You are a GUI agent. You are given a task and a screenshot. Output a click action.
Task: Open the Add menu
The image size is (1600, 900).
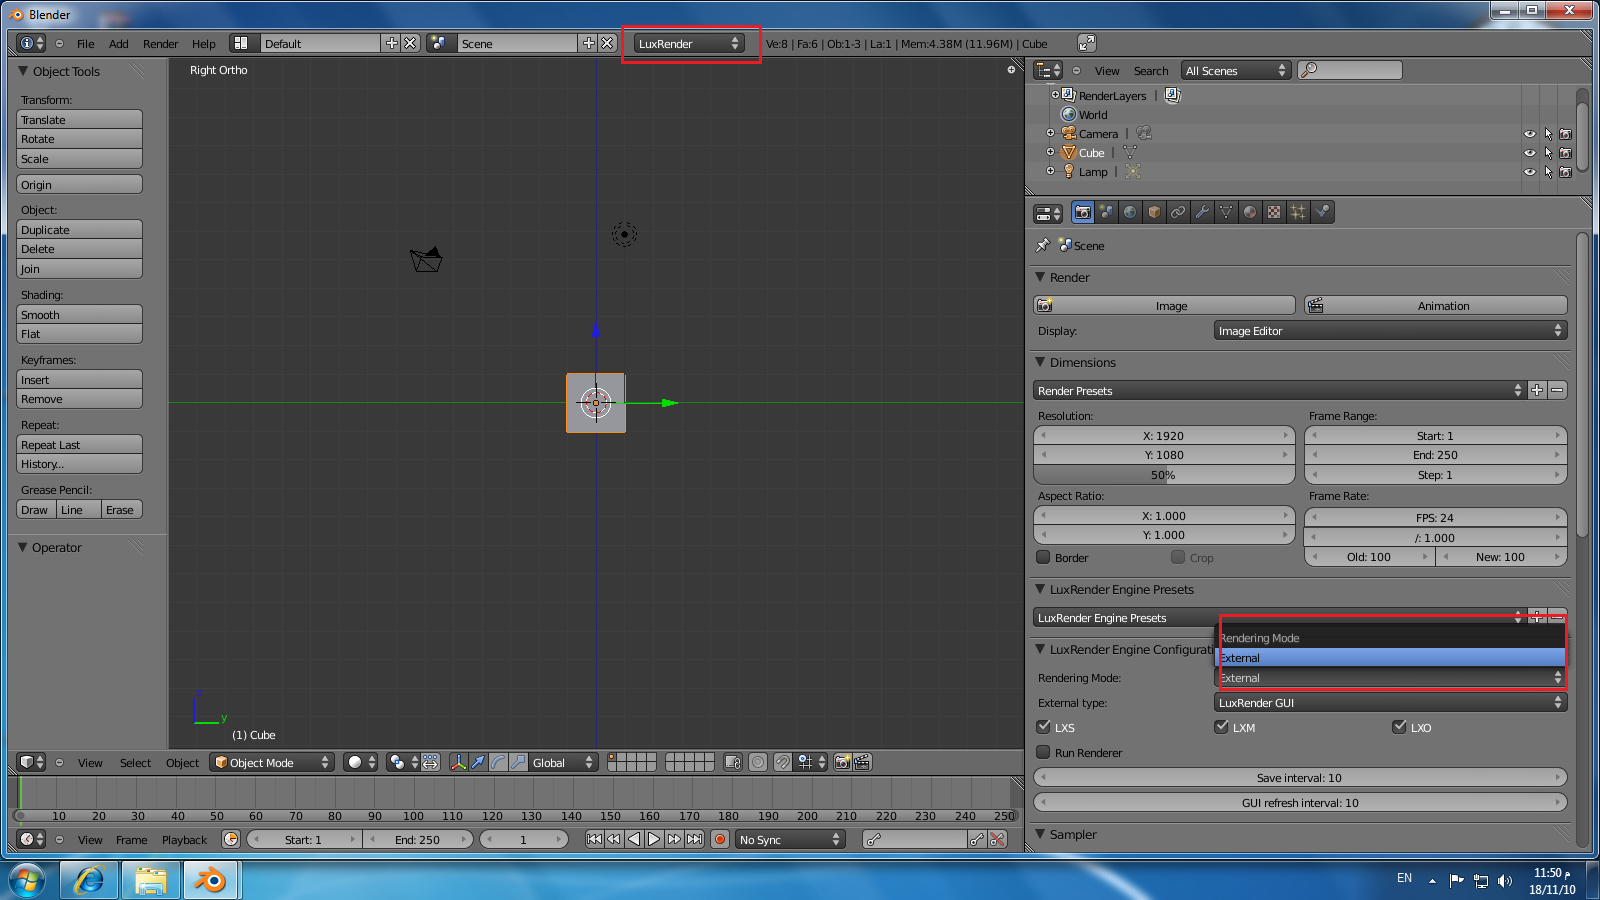click(x=118, y=44)
